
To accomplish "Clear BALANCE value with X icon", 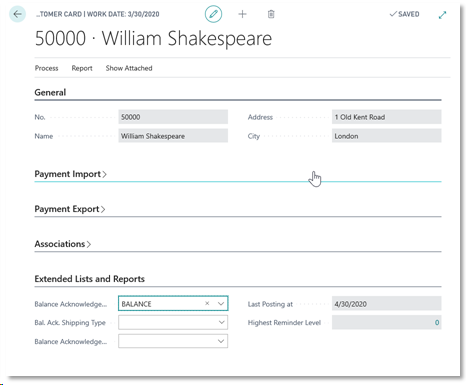I will coord(207,303).
